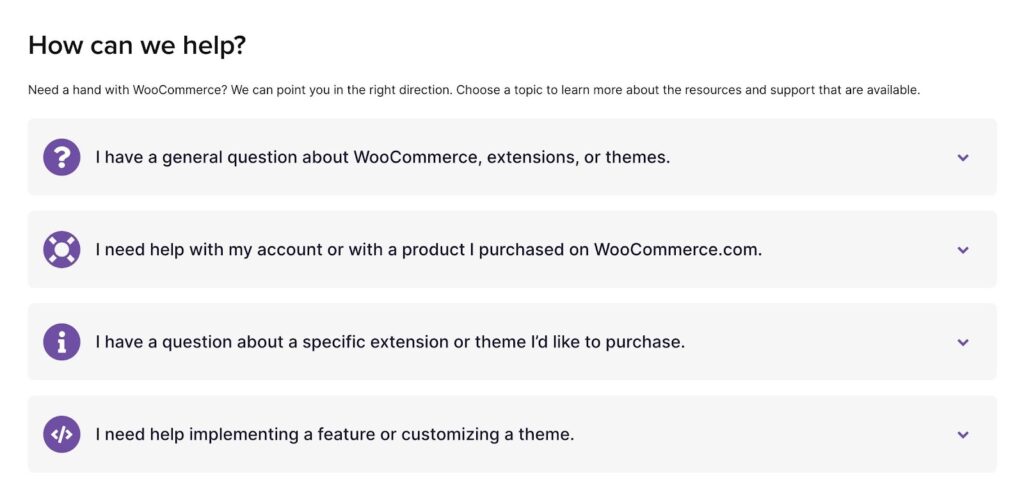Expand the account help chevron arrow
Image resolution: width=1024 pixels, height=485 pixels.
[963, 250]
